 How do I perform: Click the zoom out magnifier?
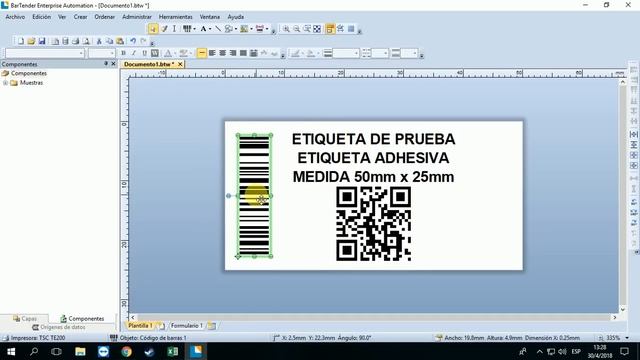tap(297, 29)
